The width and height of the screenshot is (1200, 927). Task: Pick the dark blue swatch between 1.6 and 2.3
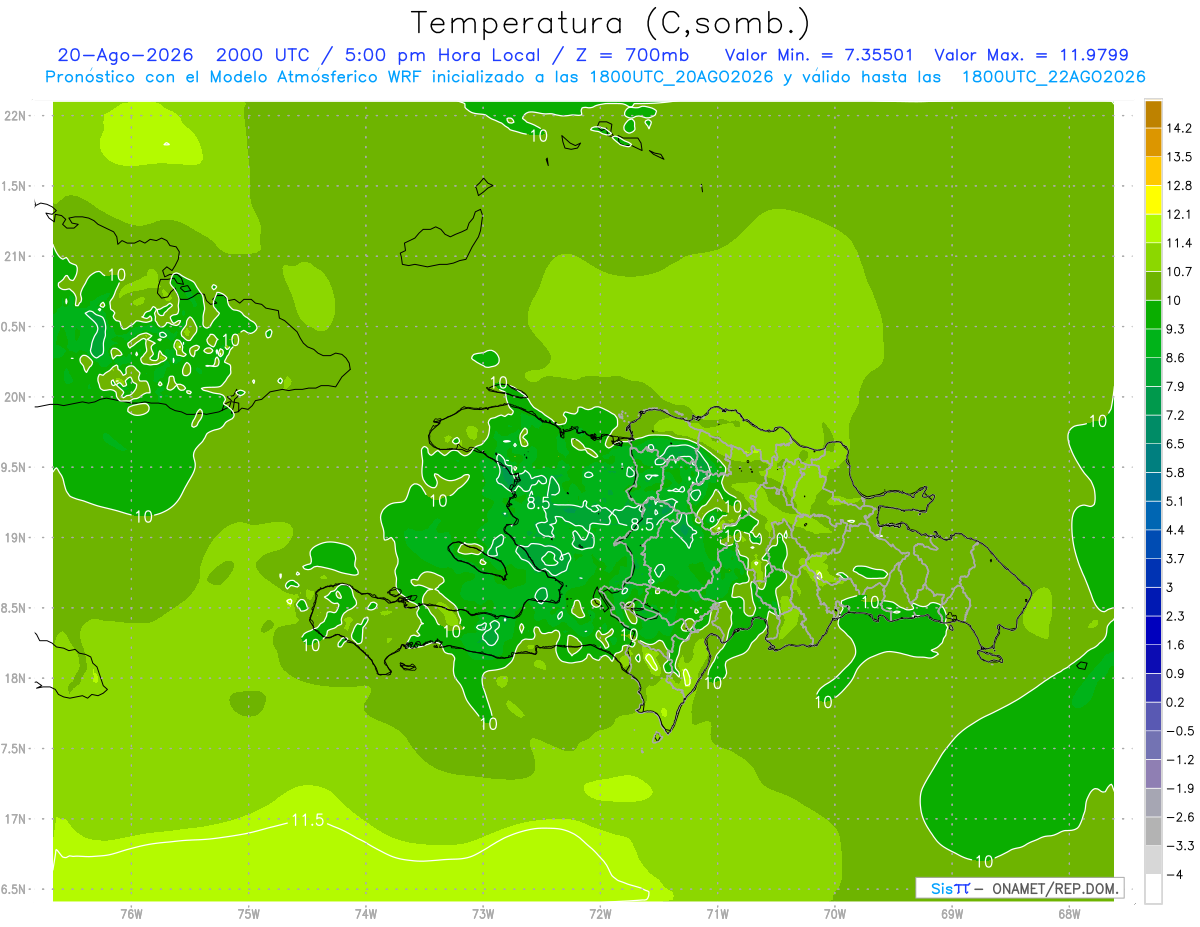coord(1153,630)
